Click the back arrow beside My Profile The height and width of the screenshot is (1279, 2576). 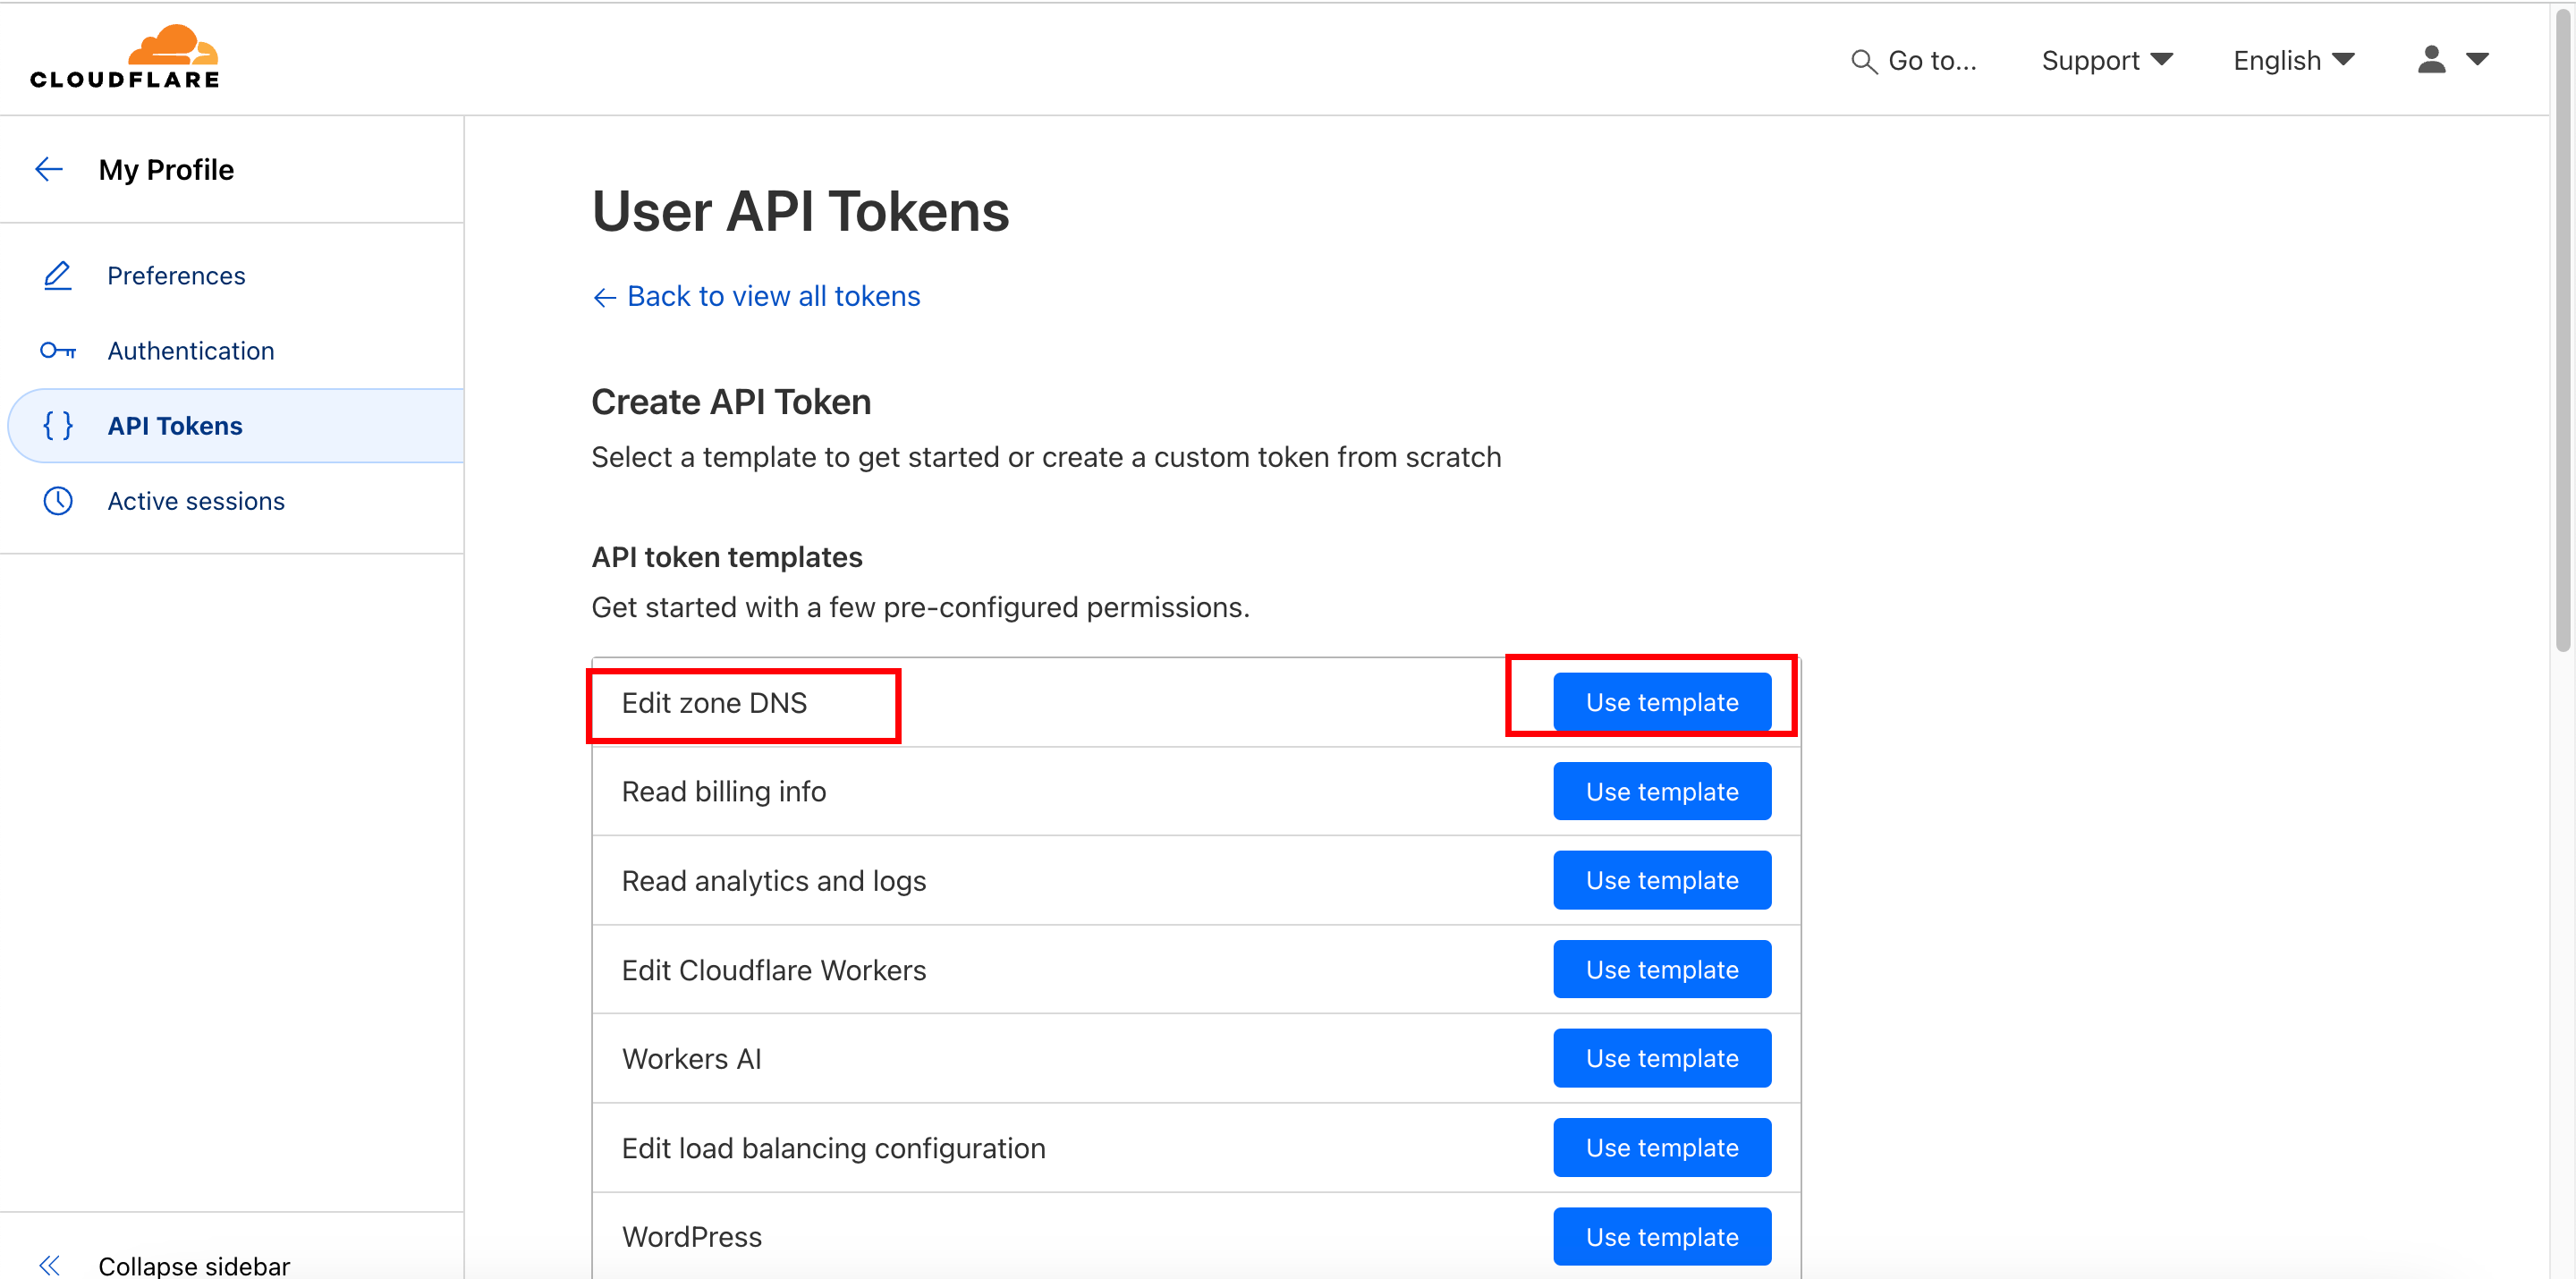click(49, 169)
